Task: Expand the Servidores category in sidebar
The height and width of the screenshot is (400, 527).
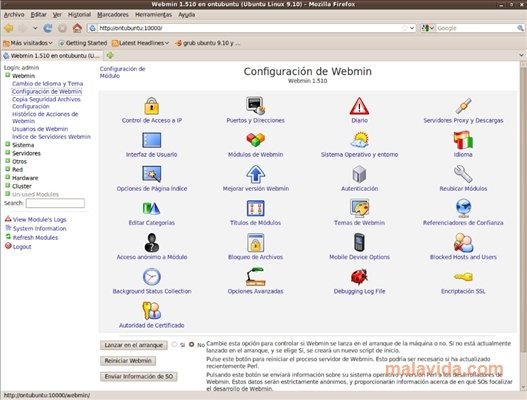Action: [x=7, y=153]
